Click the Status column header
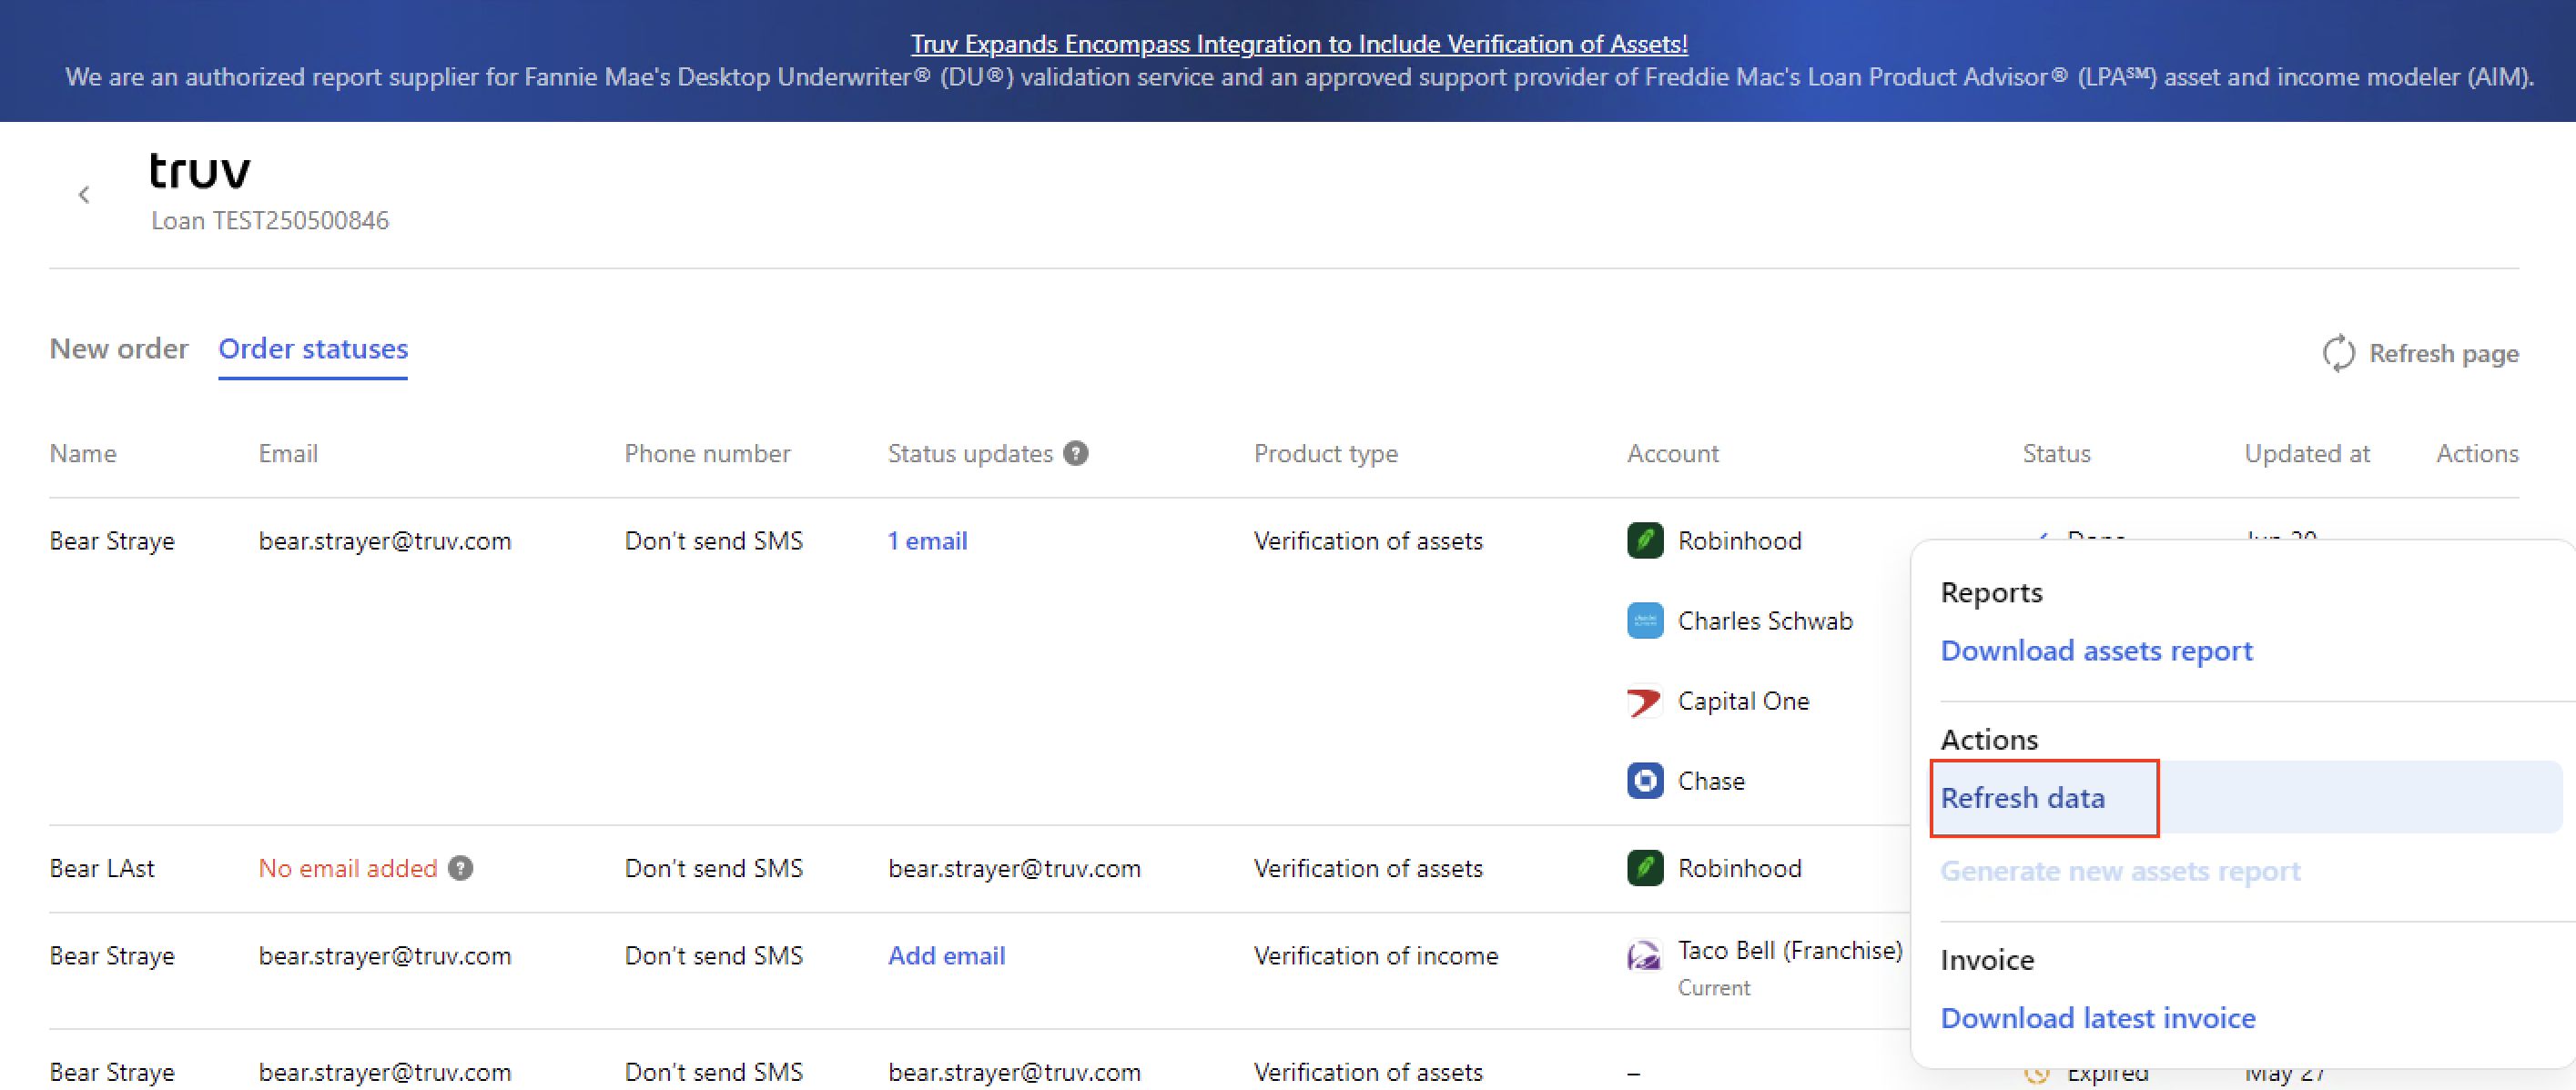The height and width of the screenshot is (1090, 2576). [2056, 453]
